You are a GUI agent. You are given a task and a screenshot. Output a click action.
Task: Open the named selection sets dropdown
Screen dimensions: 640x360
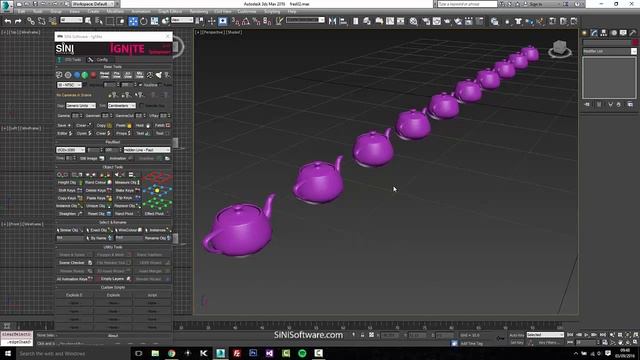pos(305,20)
